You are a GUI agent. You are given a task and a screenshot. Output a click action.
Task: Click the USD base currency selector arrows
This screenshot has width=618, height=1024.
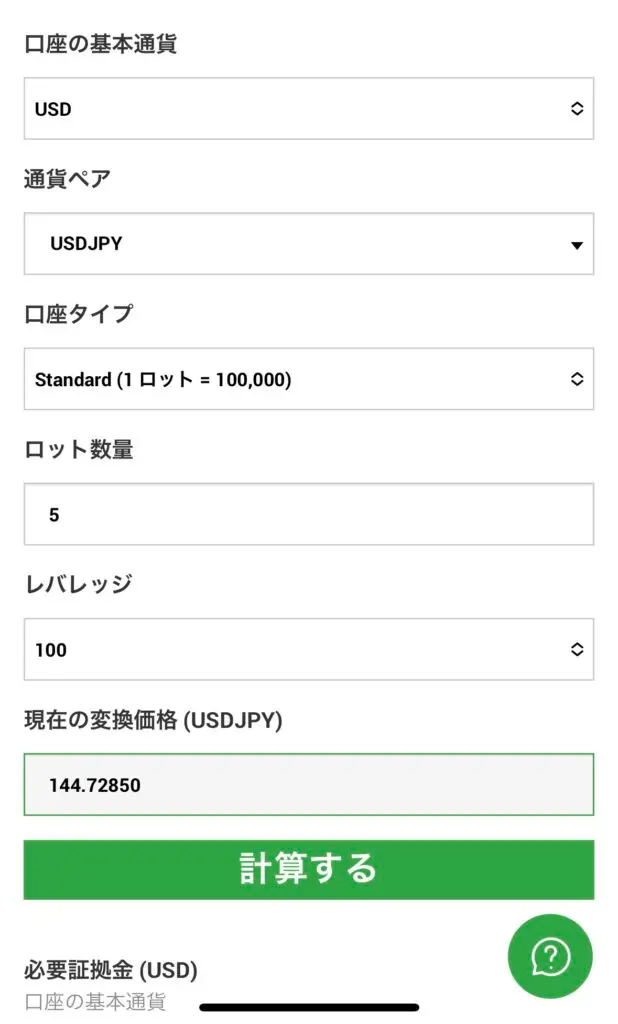[577, 109]
